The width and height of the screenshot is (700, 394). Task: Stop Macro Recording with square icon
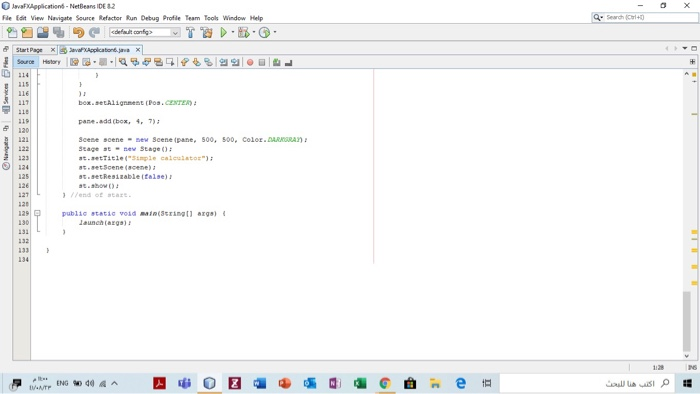pos(262,62)
